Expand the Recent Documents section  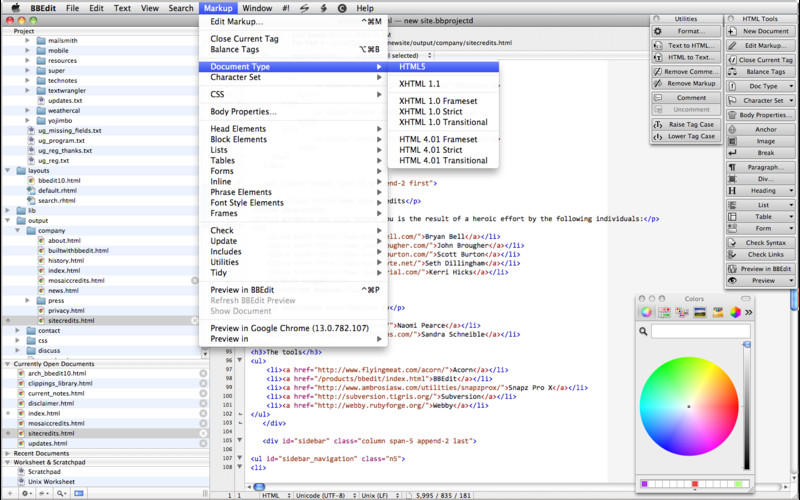[8, 453]
